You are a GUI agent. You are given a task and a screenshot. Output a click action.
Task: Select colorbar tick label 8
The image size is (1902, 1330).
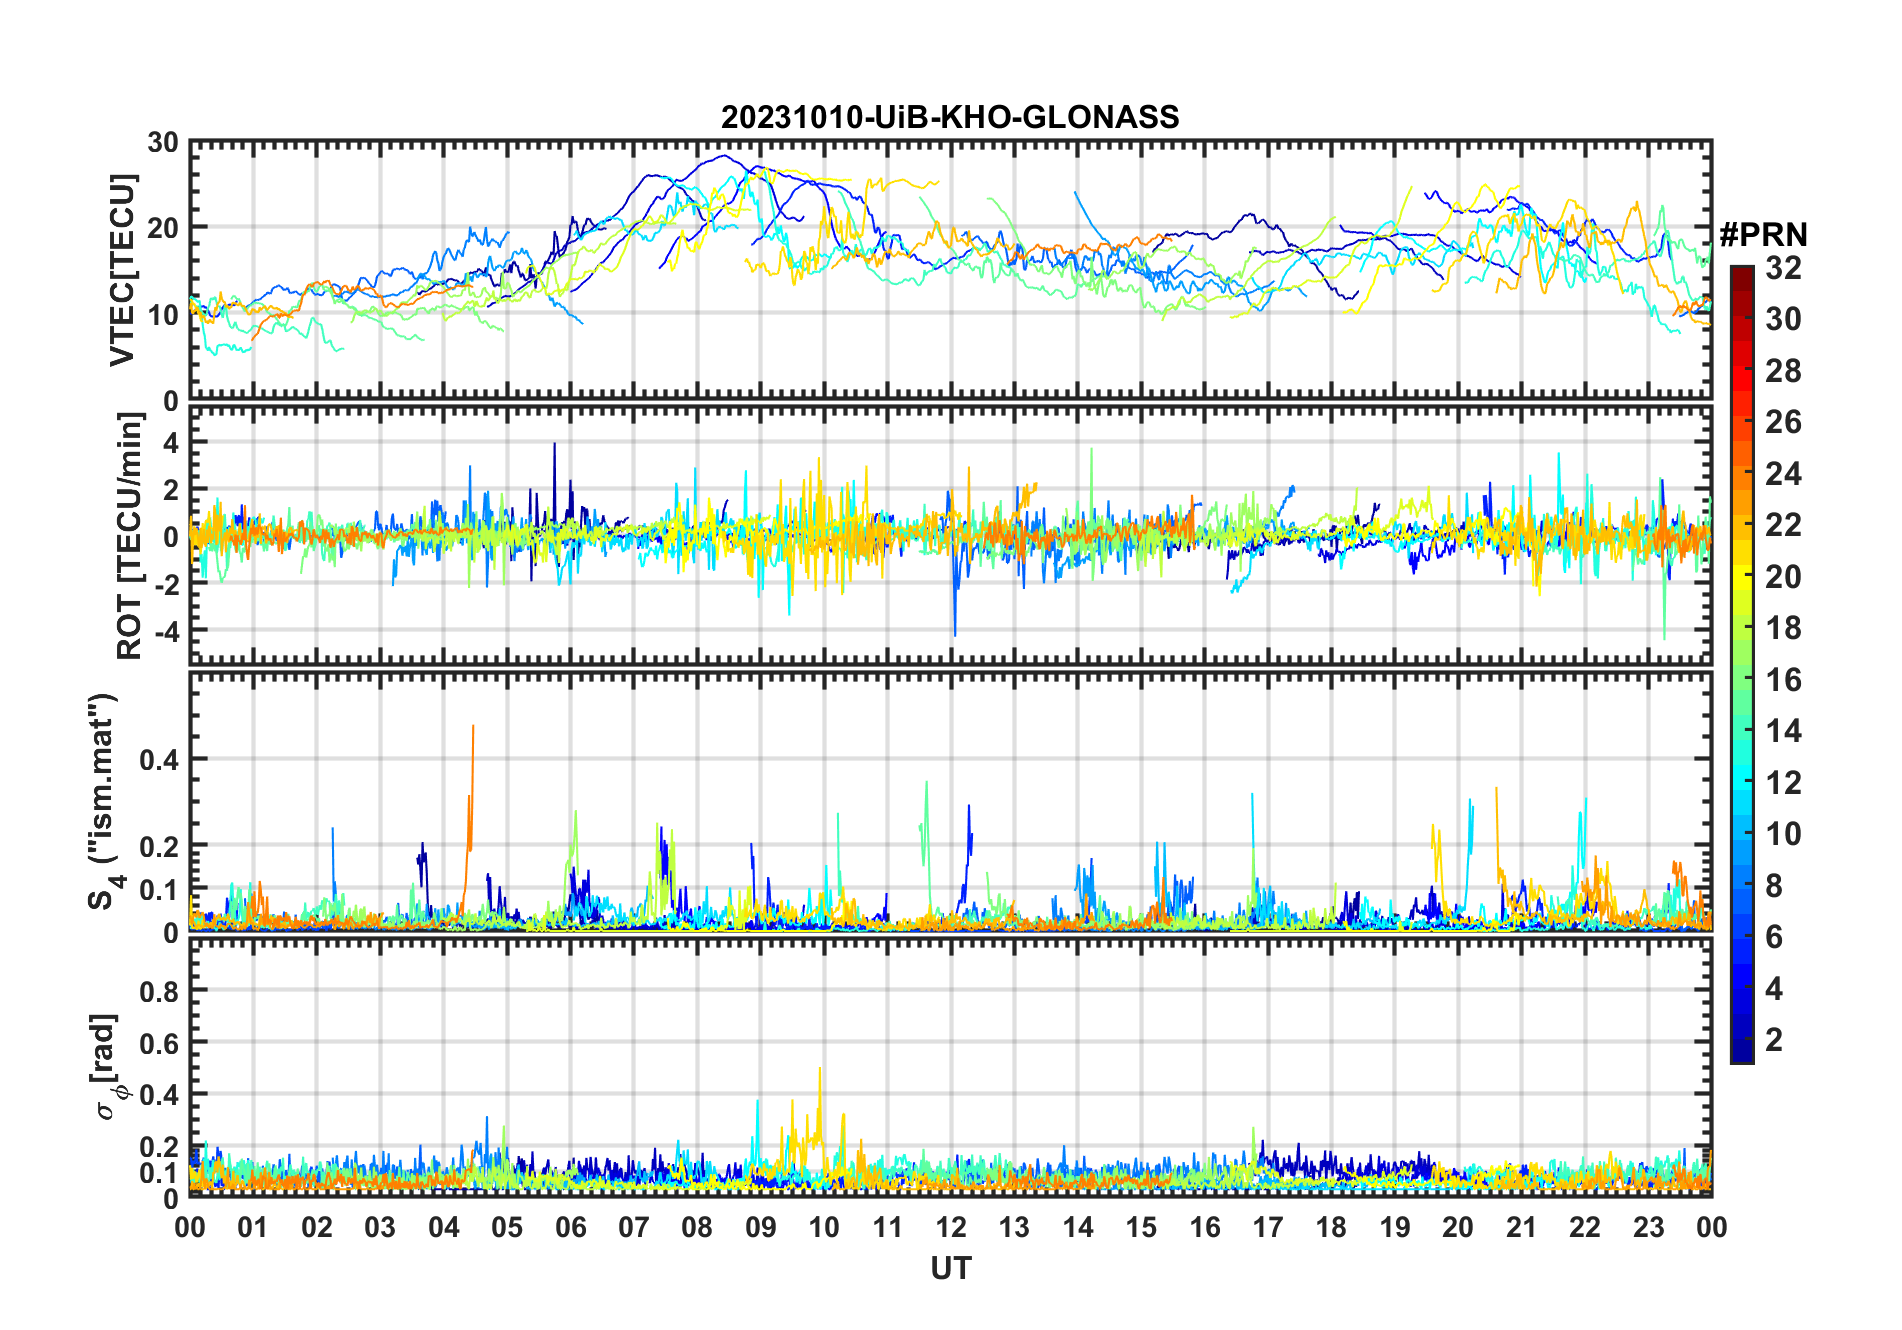point(1774,885)
